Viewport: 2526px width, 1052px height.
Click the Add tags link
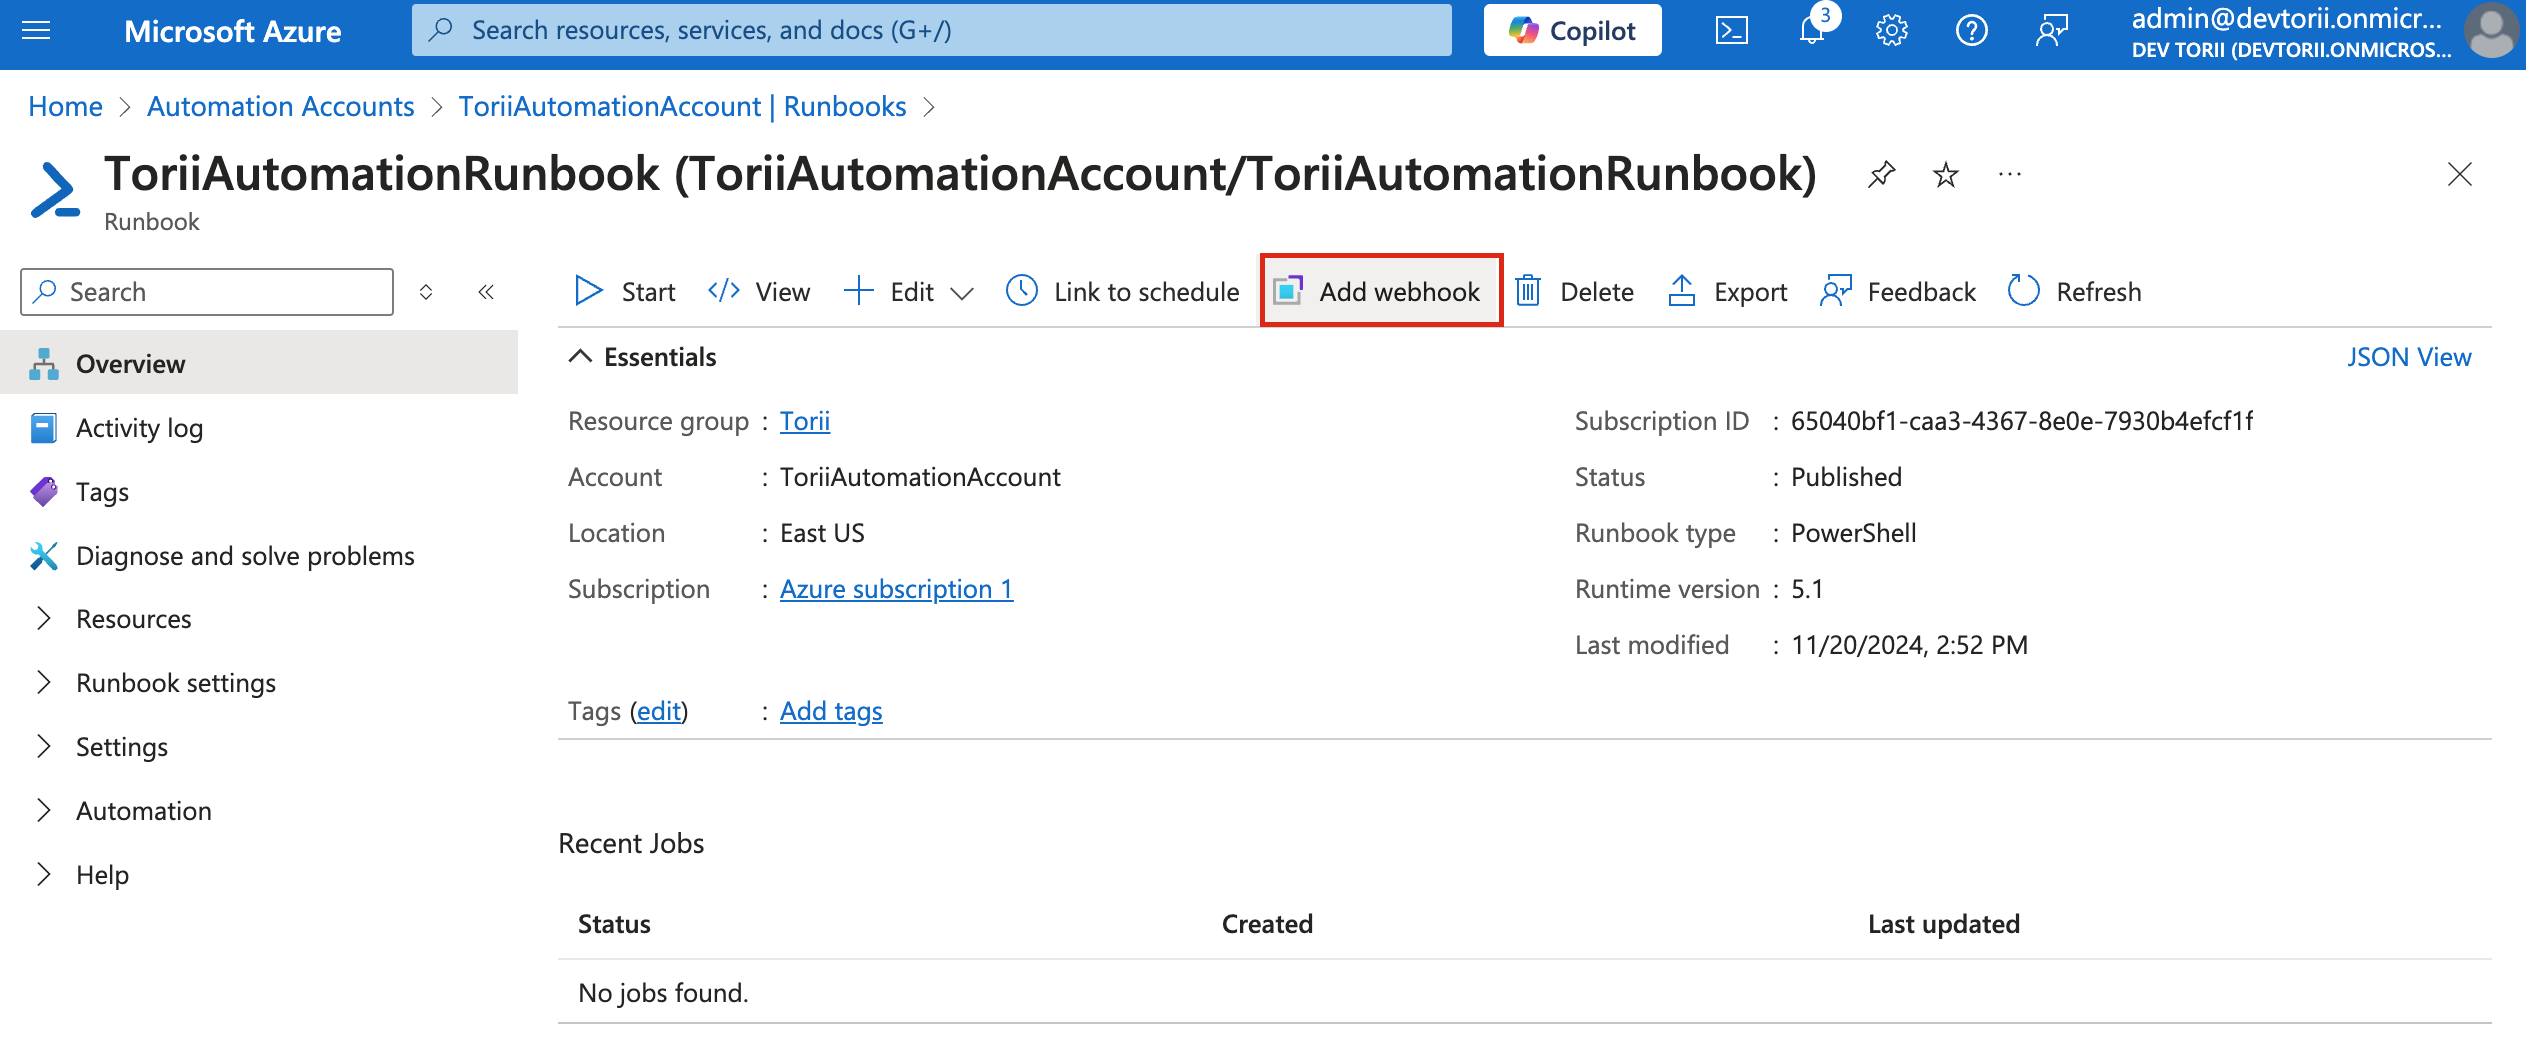[831, 711]
